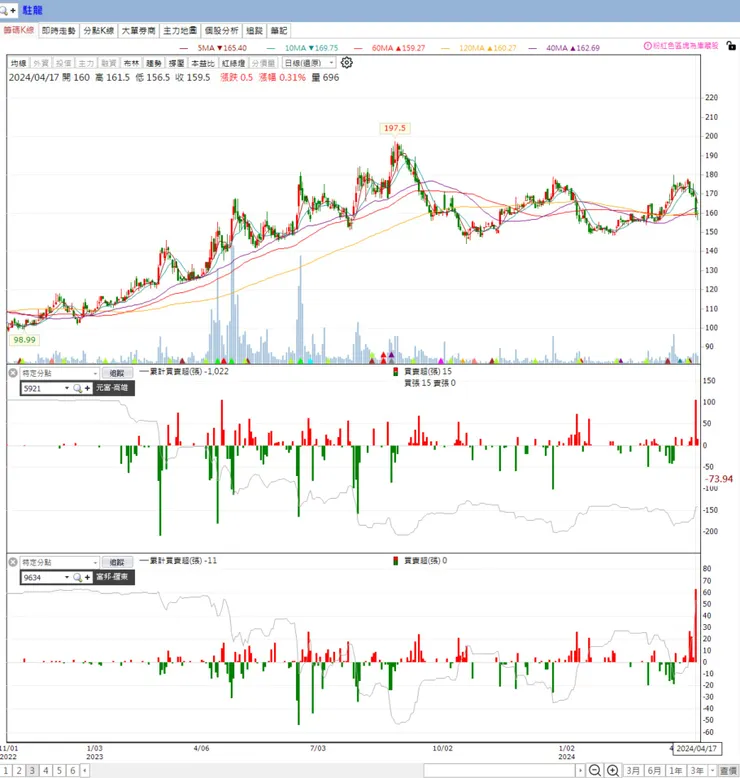Click the 5MA 165.40 legend label
Screen dimensions: 740x778
pyautogui.click(x=221, y=48)
